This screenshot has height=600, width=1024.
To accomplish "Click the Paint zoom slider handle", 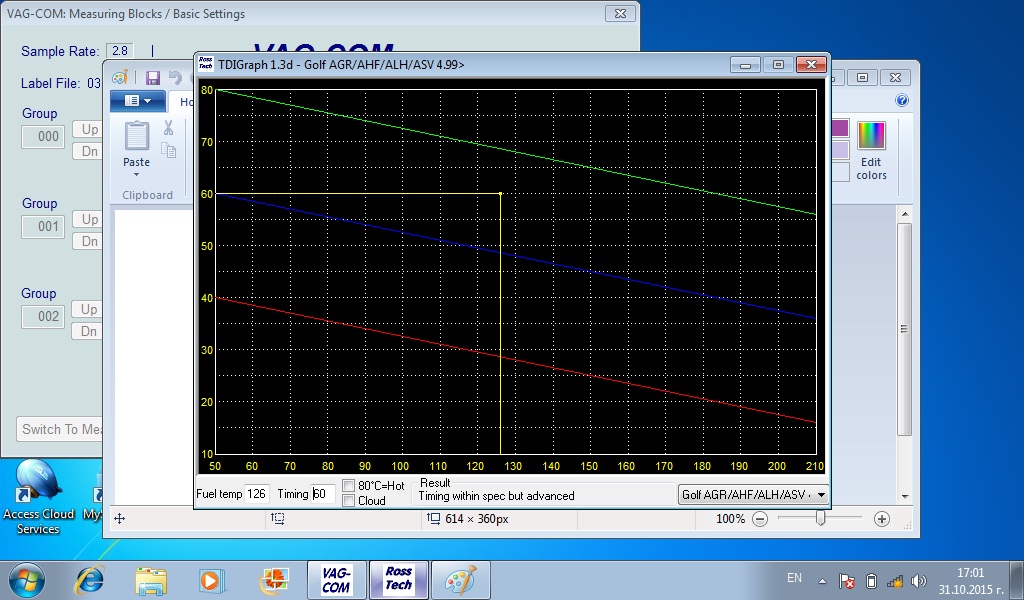I will tap(820, 519).
